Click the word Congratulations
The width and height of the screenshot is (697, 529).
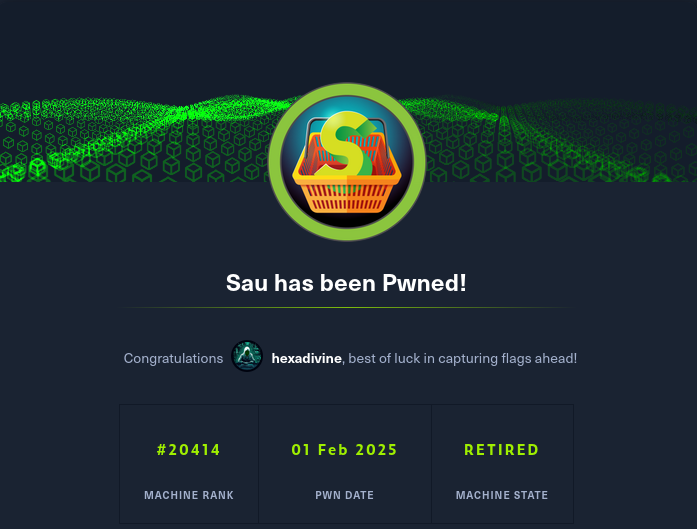click(x=173, y=358)
